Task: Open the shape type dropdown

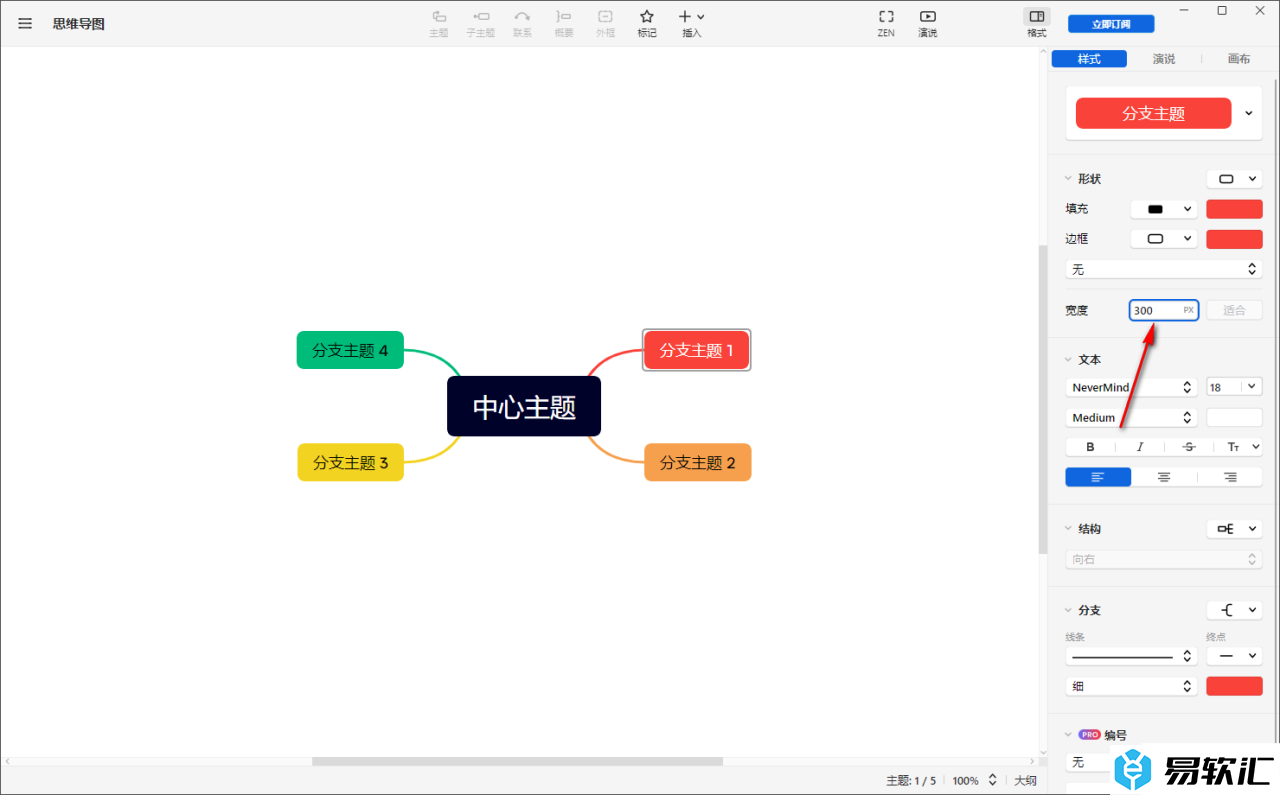Action: point(1234,179)
